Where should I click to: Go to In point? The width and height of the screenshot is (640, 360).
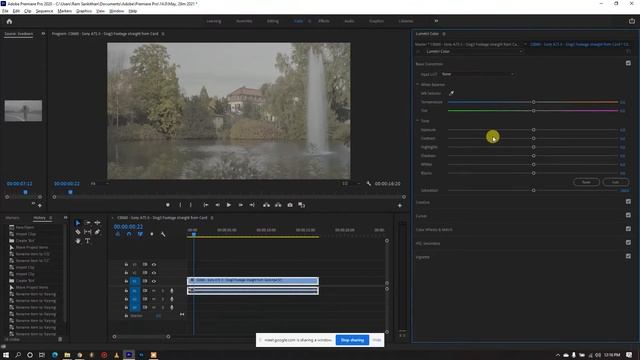click(206, 205)
